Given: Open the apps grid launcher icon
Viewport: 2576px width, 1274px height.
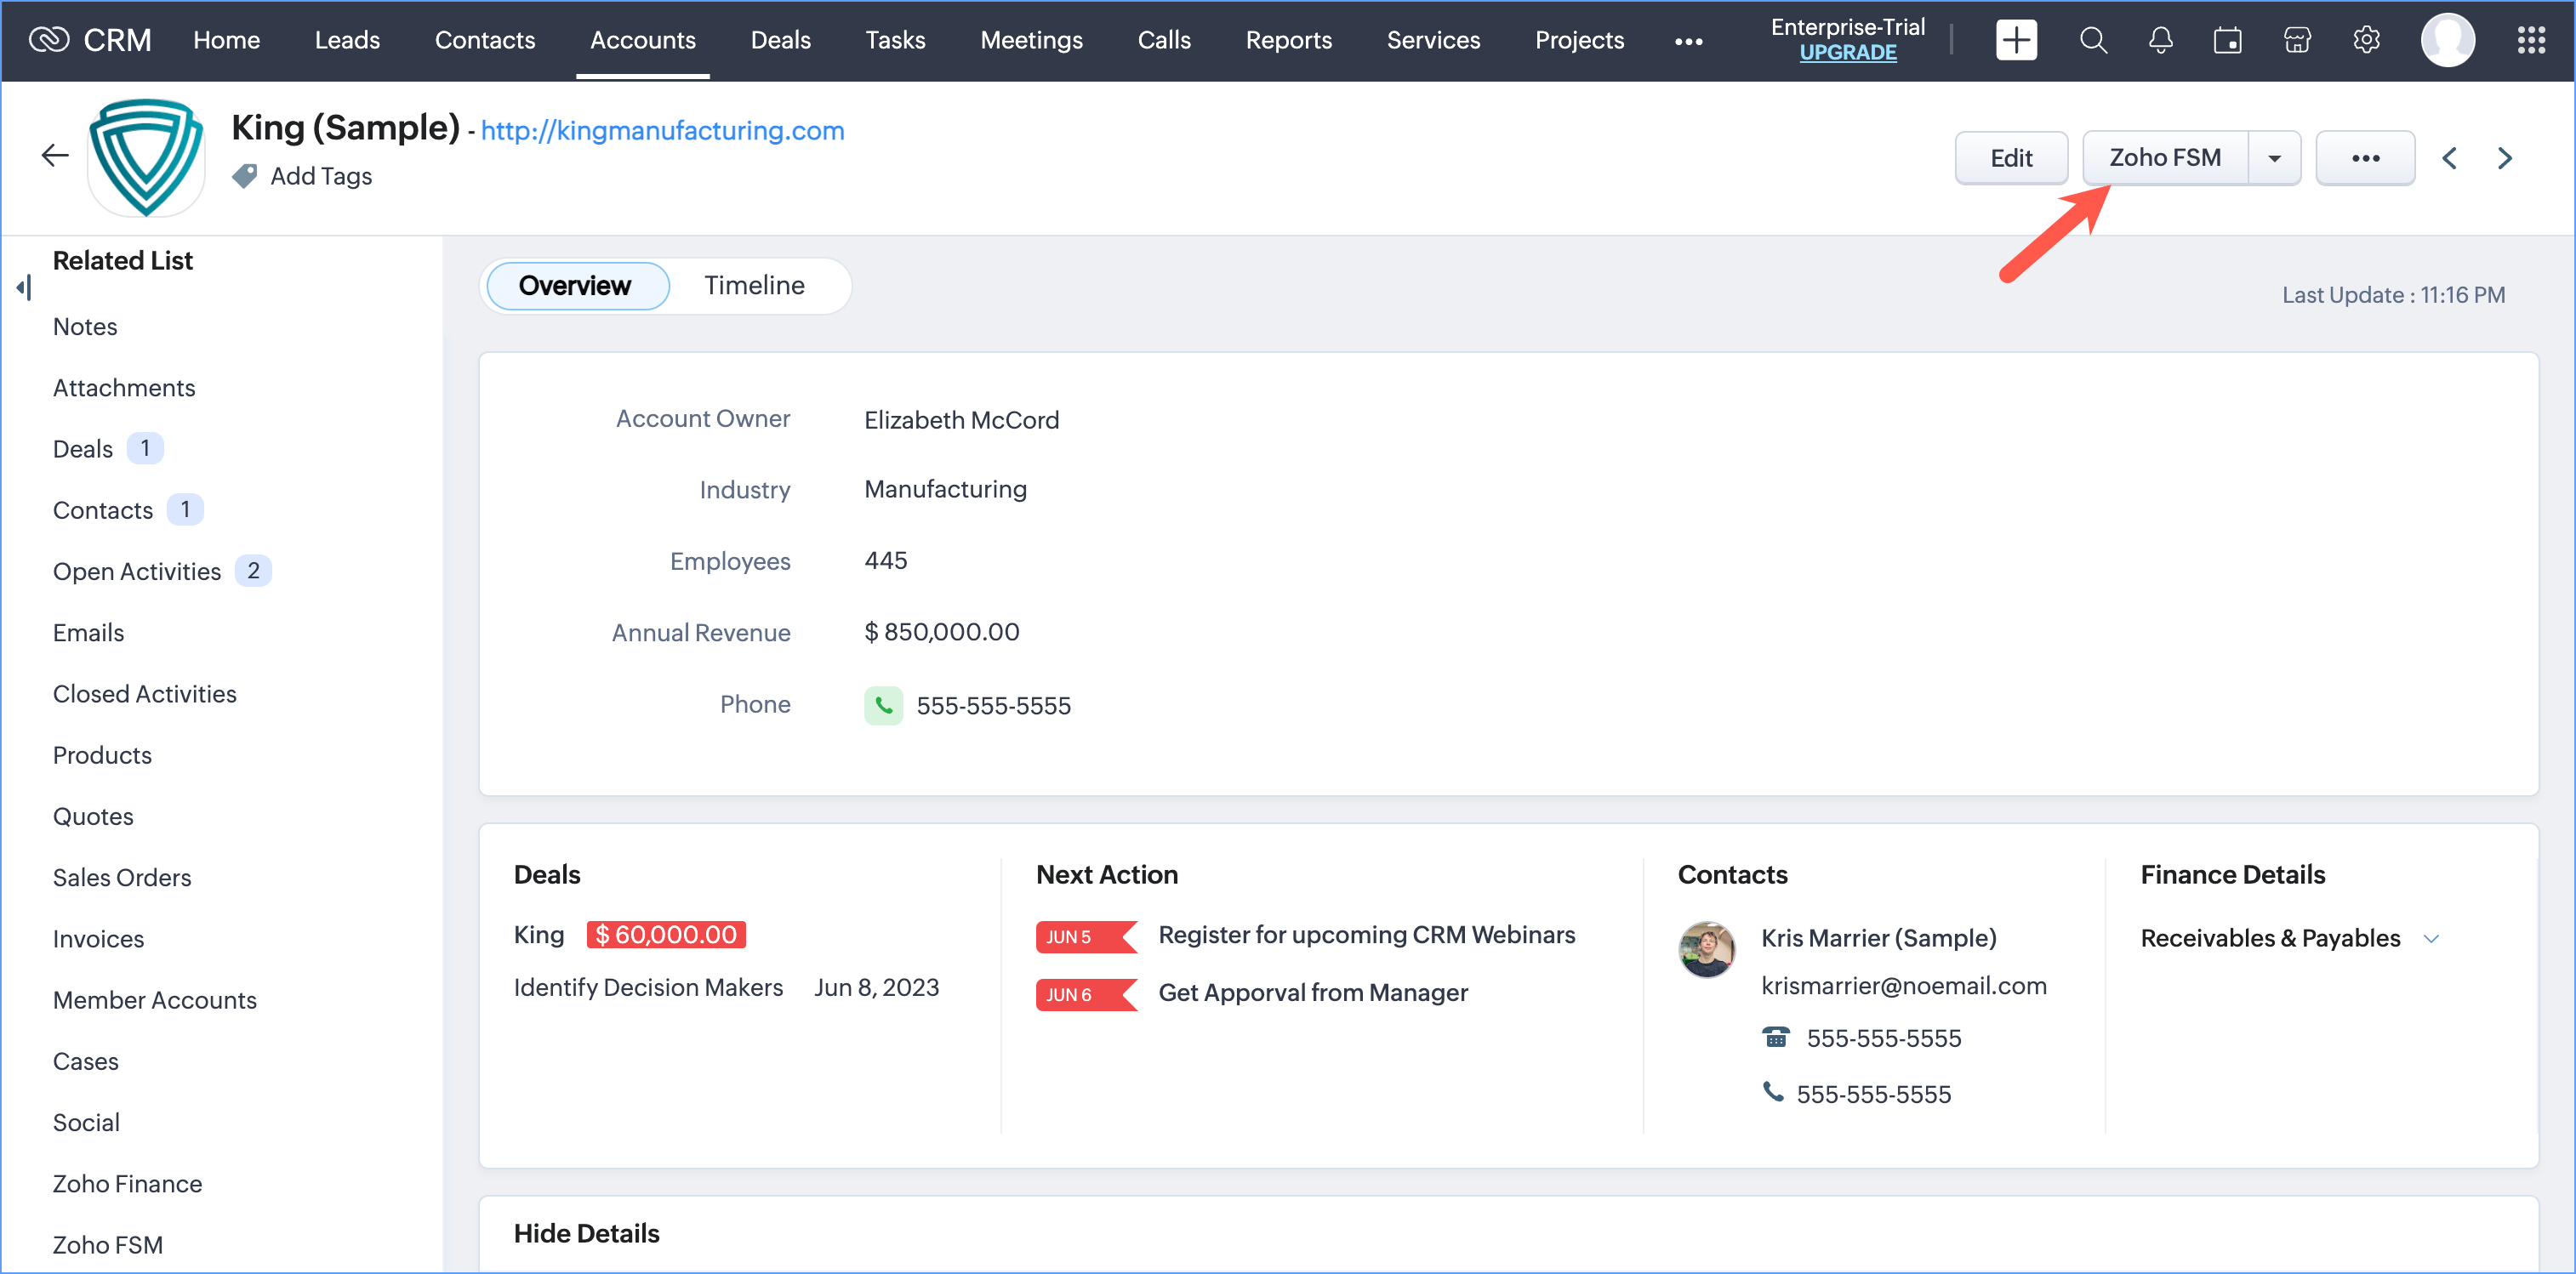Looking at the screenshot, I should (2530, 40).
